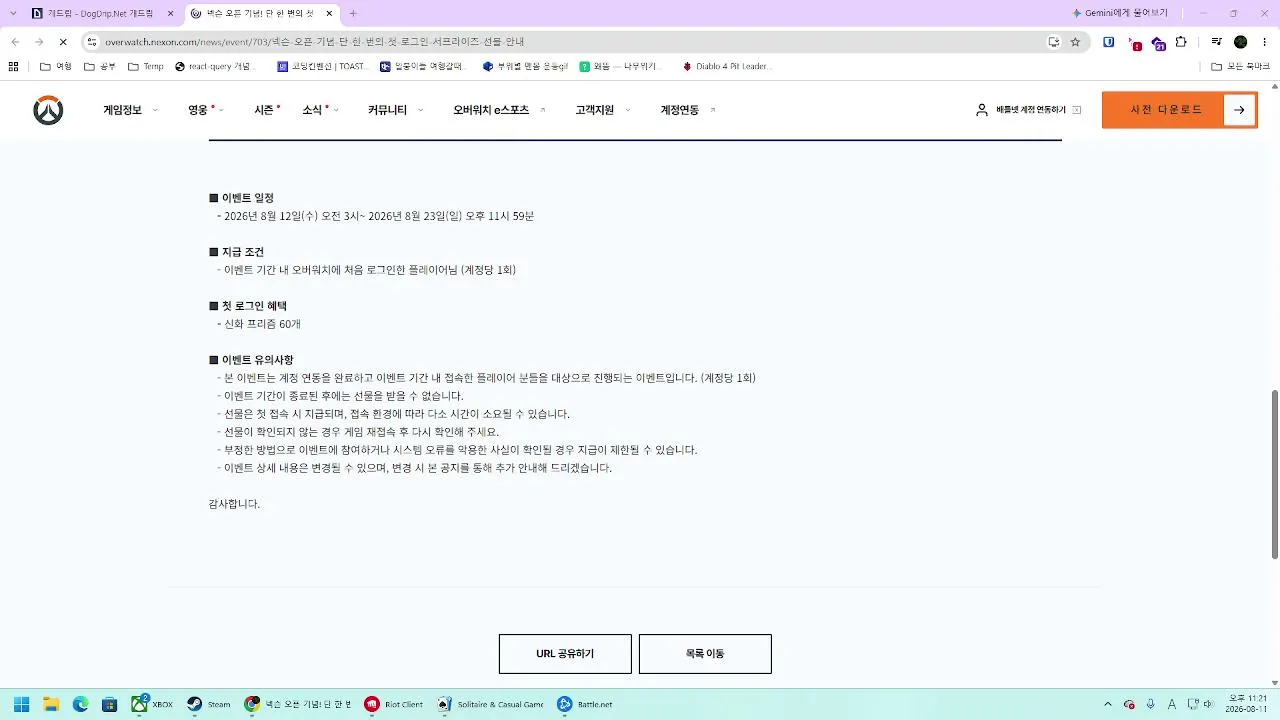
Task: Open the react-query bookmark
Action: click(214, 66)
